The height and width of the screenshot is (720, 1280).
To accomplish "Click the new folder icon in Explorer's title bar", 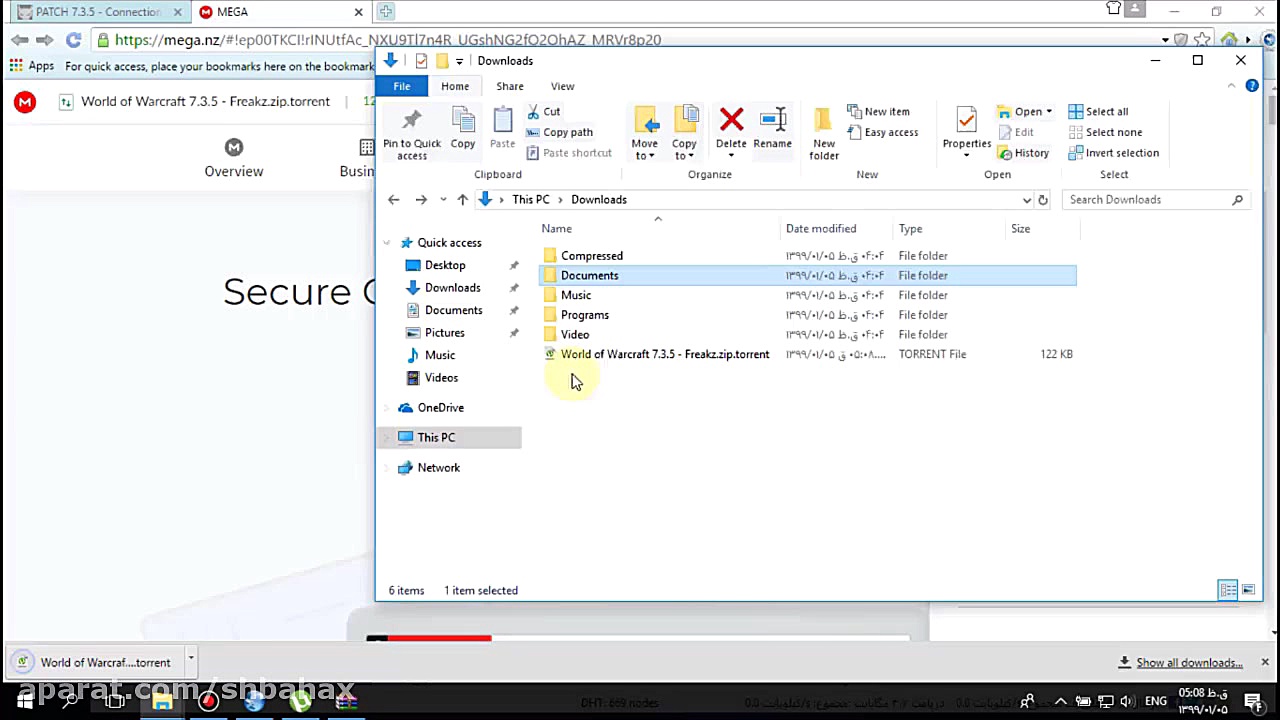I will coord(442,61).
